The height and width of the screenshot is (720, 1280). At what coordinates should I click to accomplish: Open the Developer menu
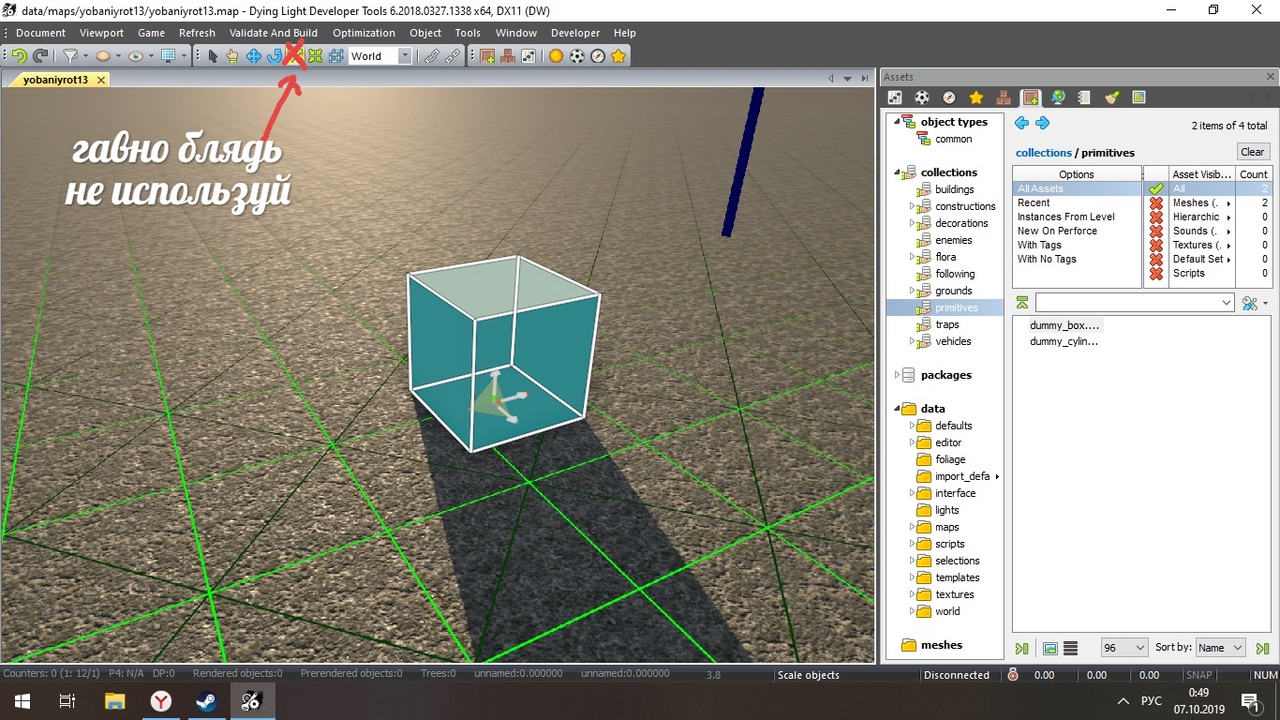575,33
